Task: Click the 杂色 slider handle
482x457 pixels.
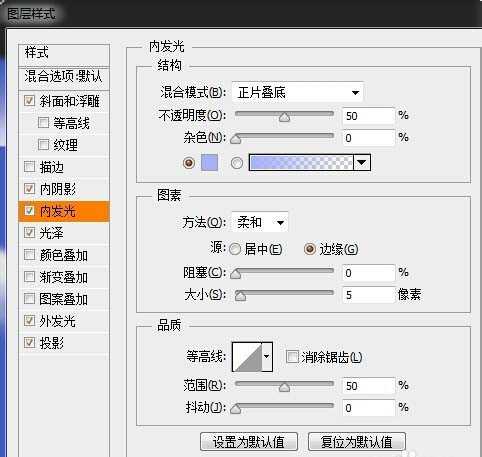Action: click(x=235, y=139)
